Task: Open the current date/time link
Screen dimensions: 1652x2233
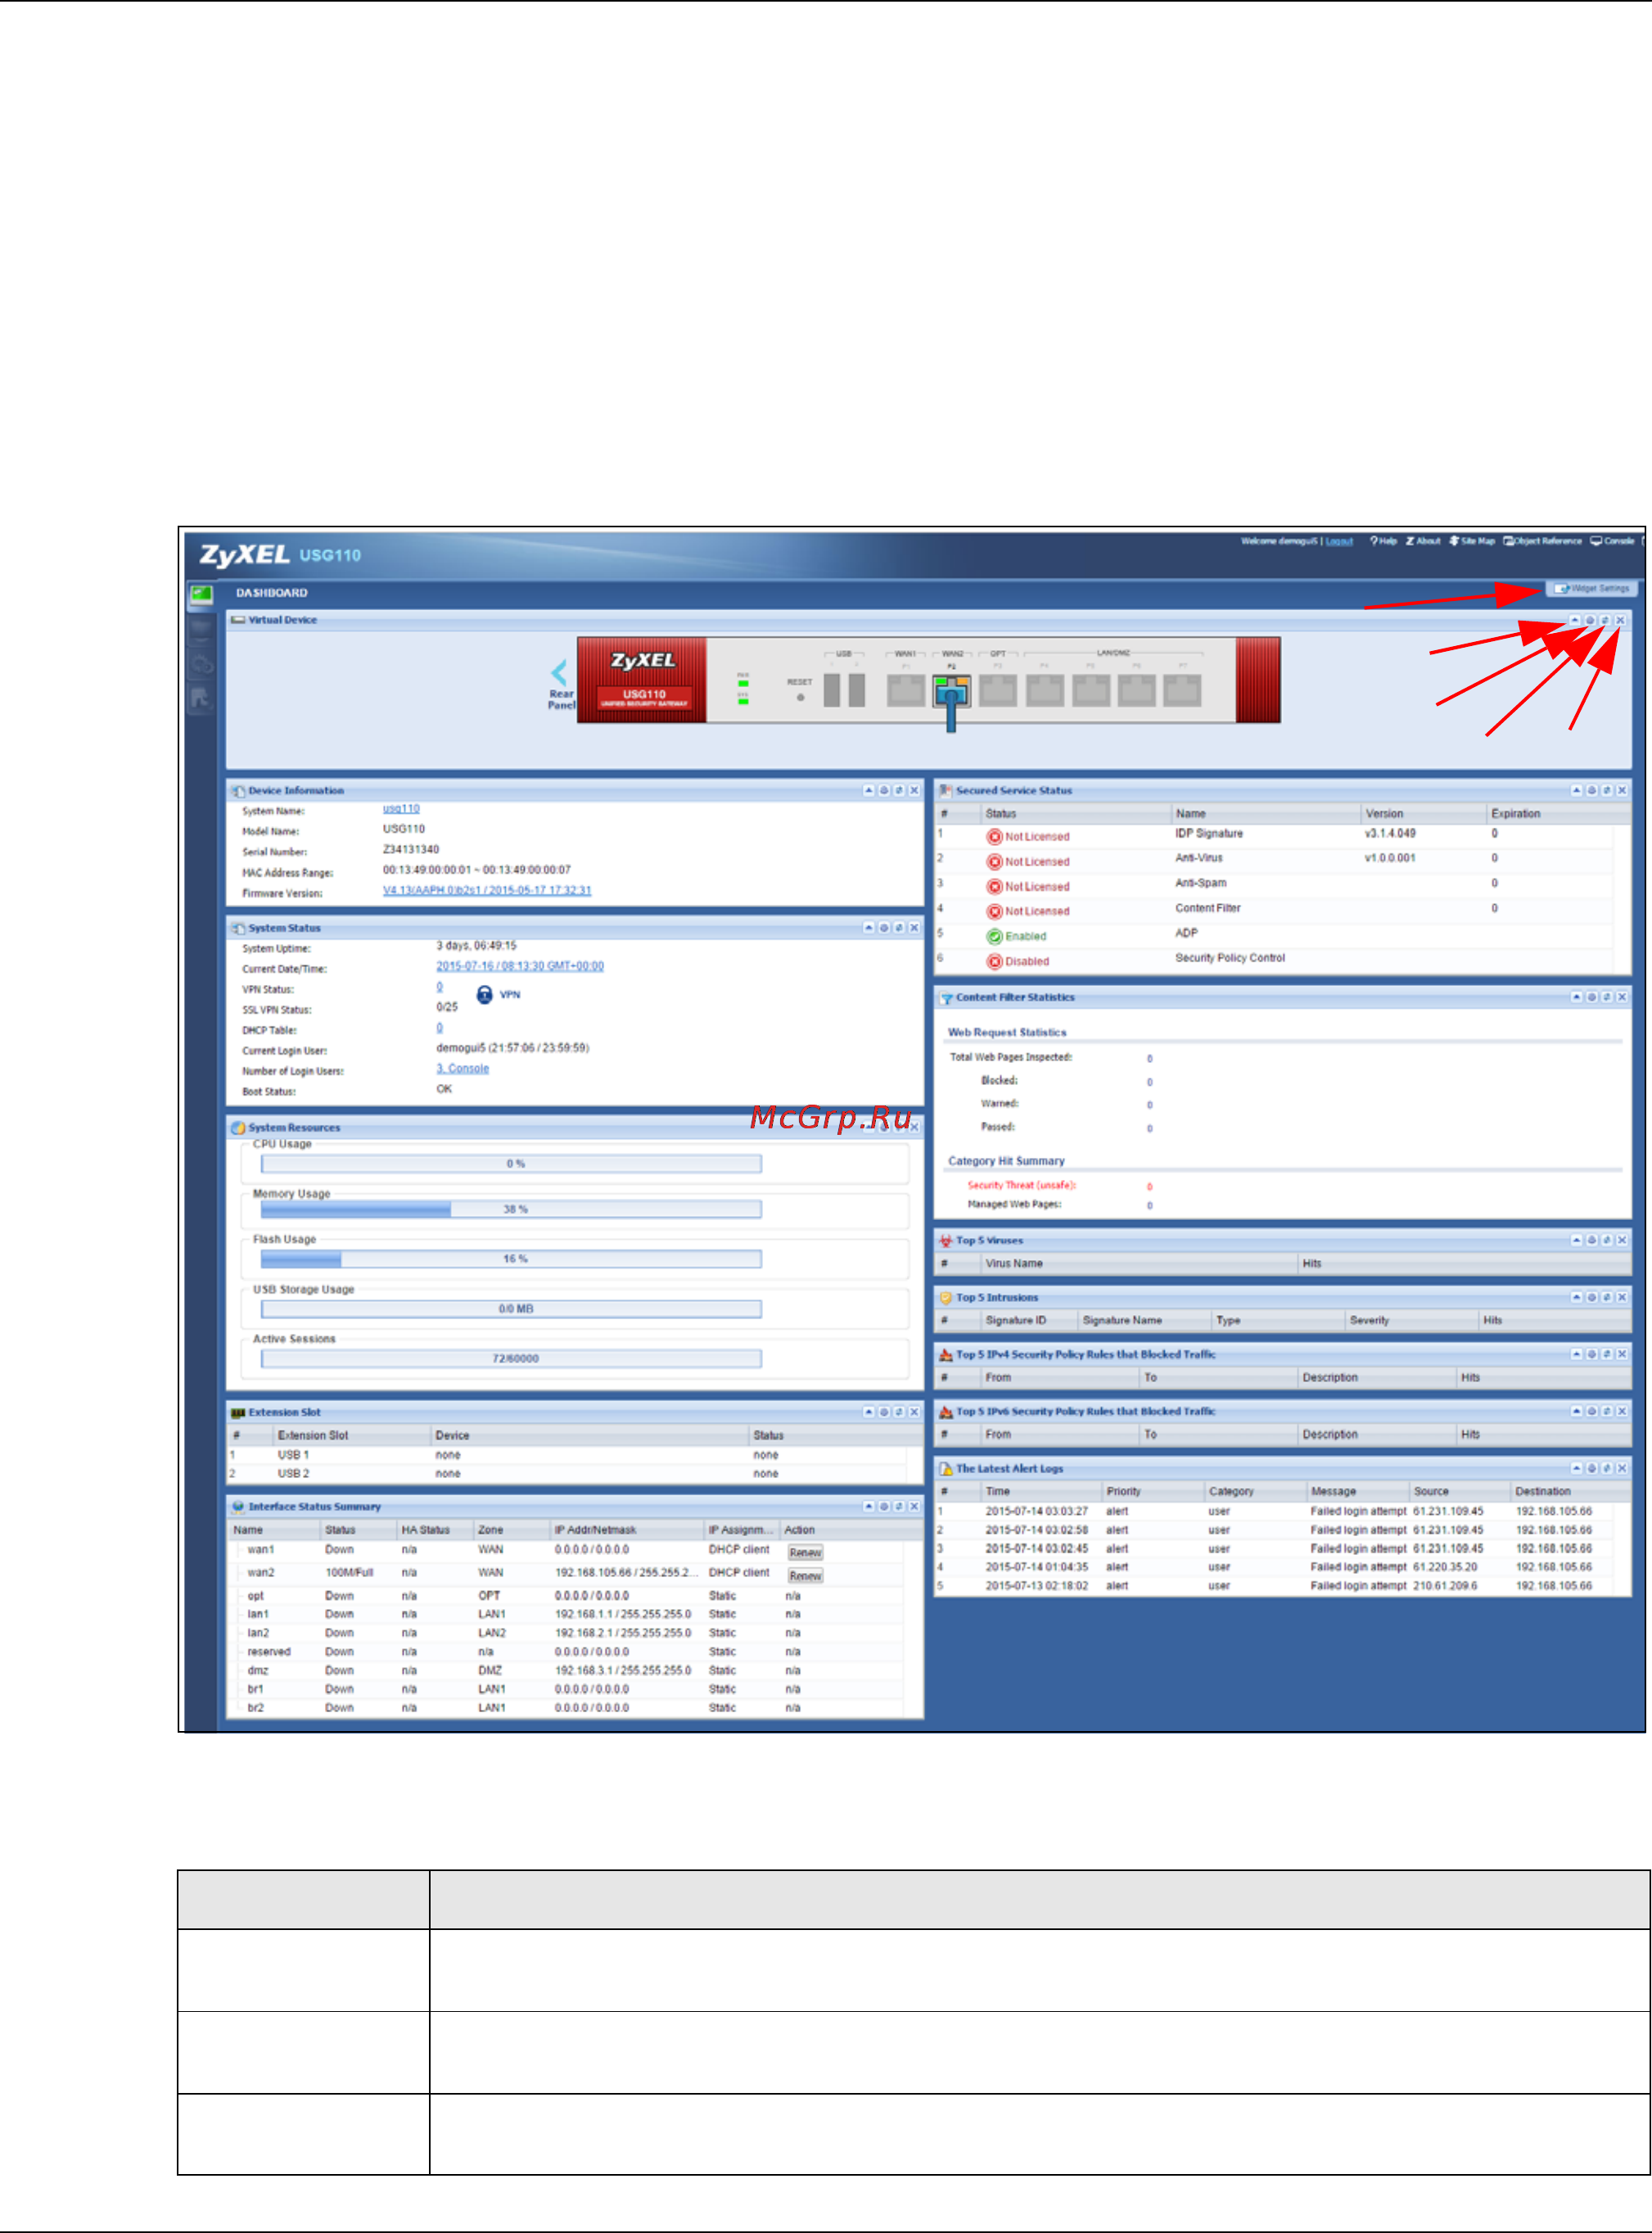Action: coord(520,966)
